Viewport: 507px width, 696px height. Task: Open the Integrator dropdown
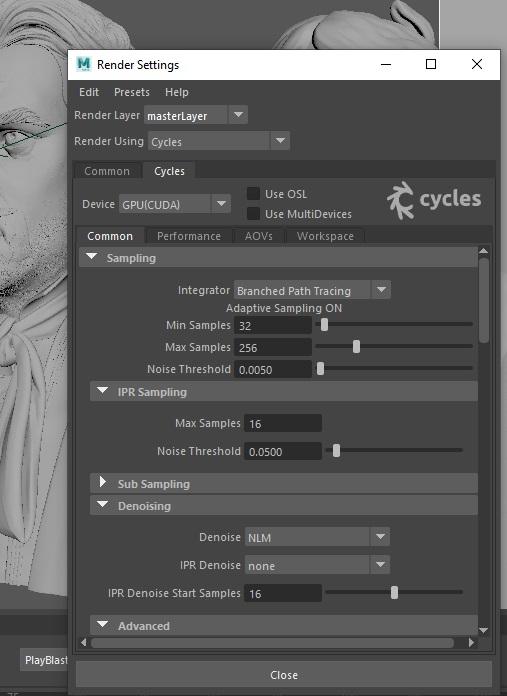click(312, 290)
